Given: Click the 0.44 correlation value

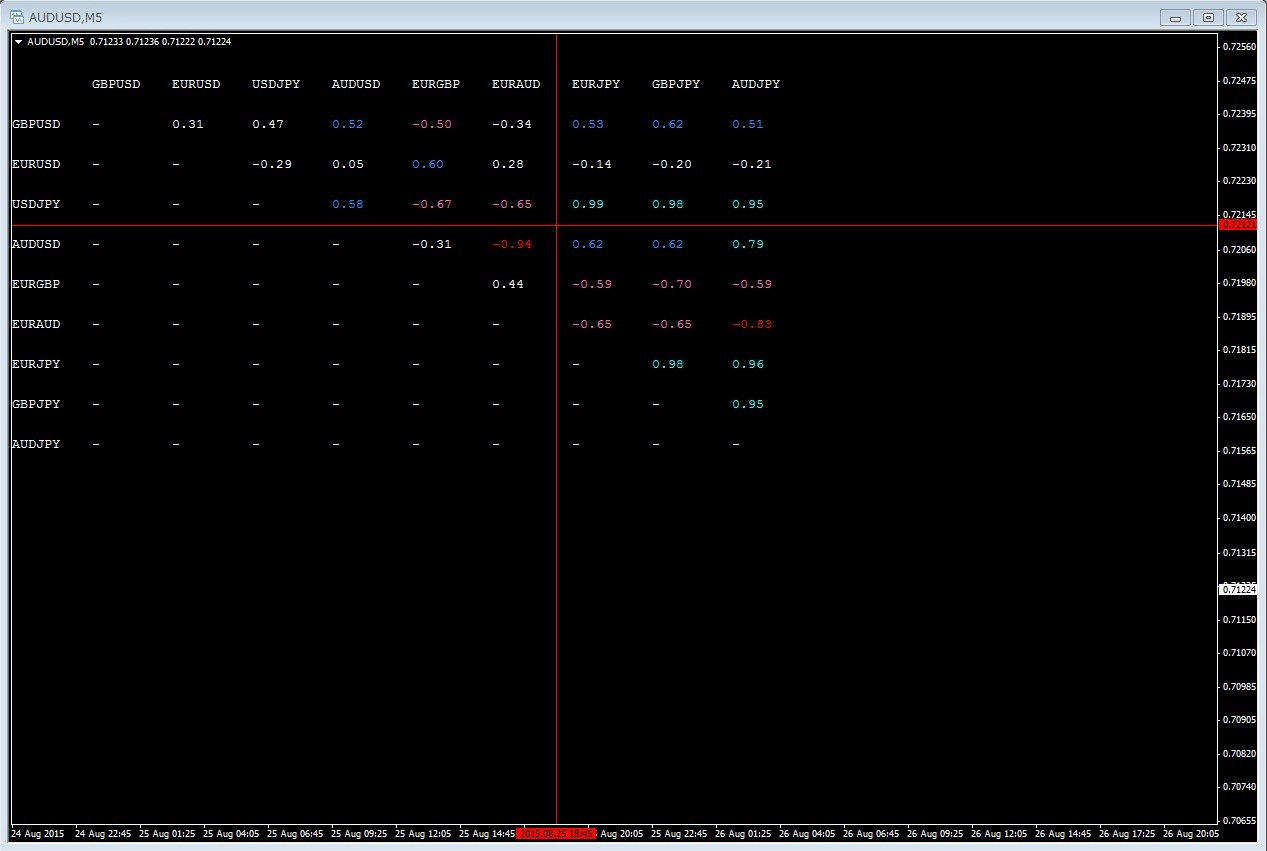Looking at the screenshot, I should (508, 284).
